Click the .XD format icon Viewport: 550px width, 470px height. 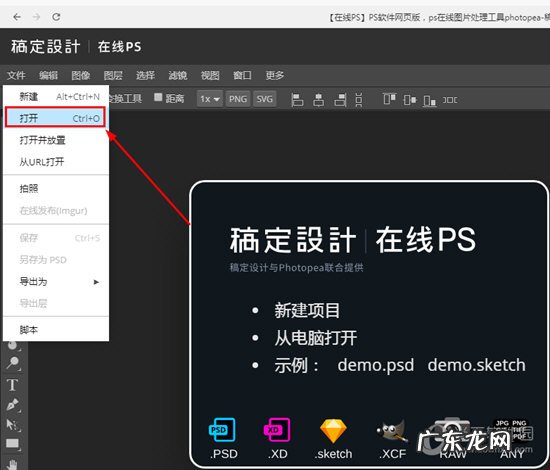(x=277, y=430)
